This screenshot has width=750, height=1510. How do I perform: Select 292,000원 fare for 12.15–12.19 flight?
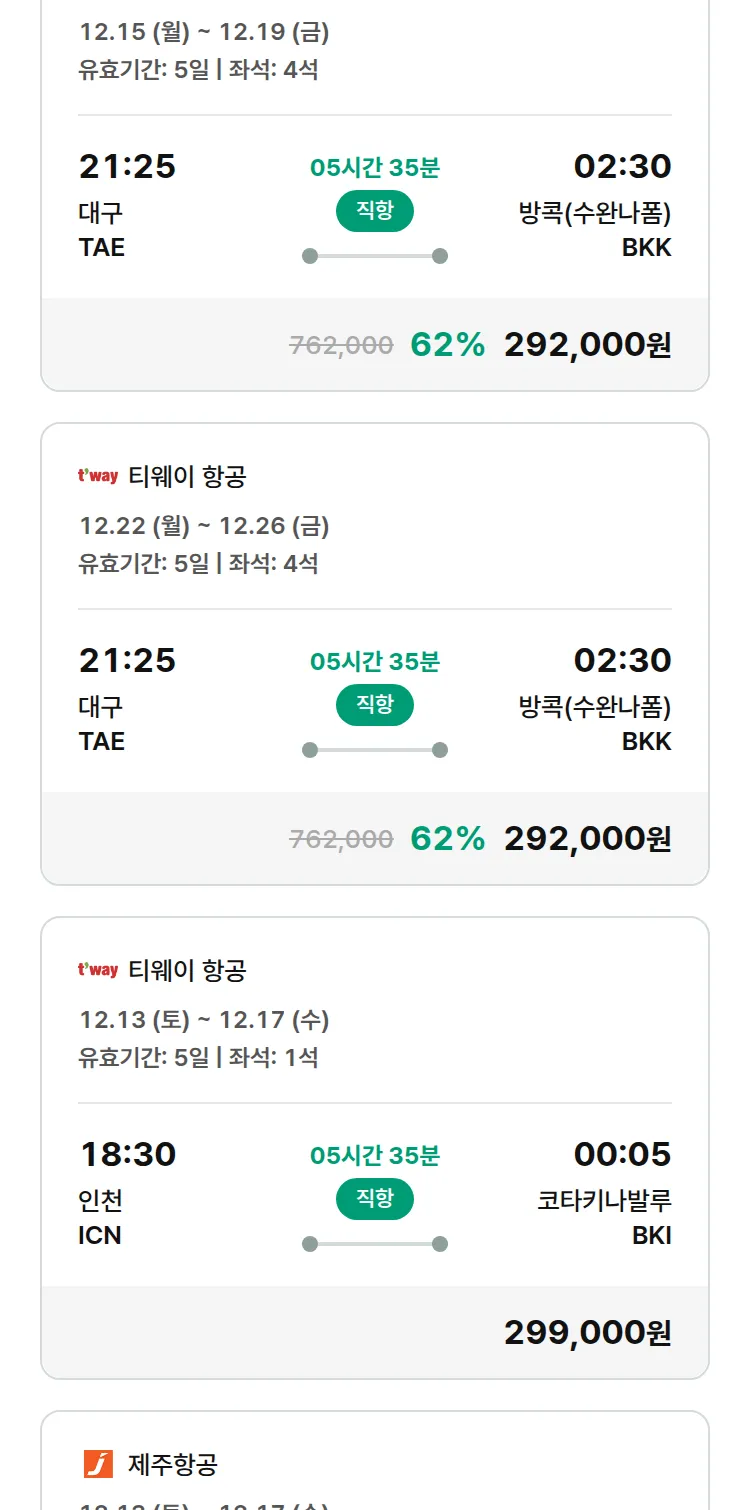click(x=587, y=345)
